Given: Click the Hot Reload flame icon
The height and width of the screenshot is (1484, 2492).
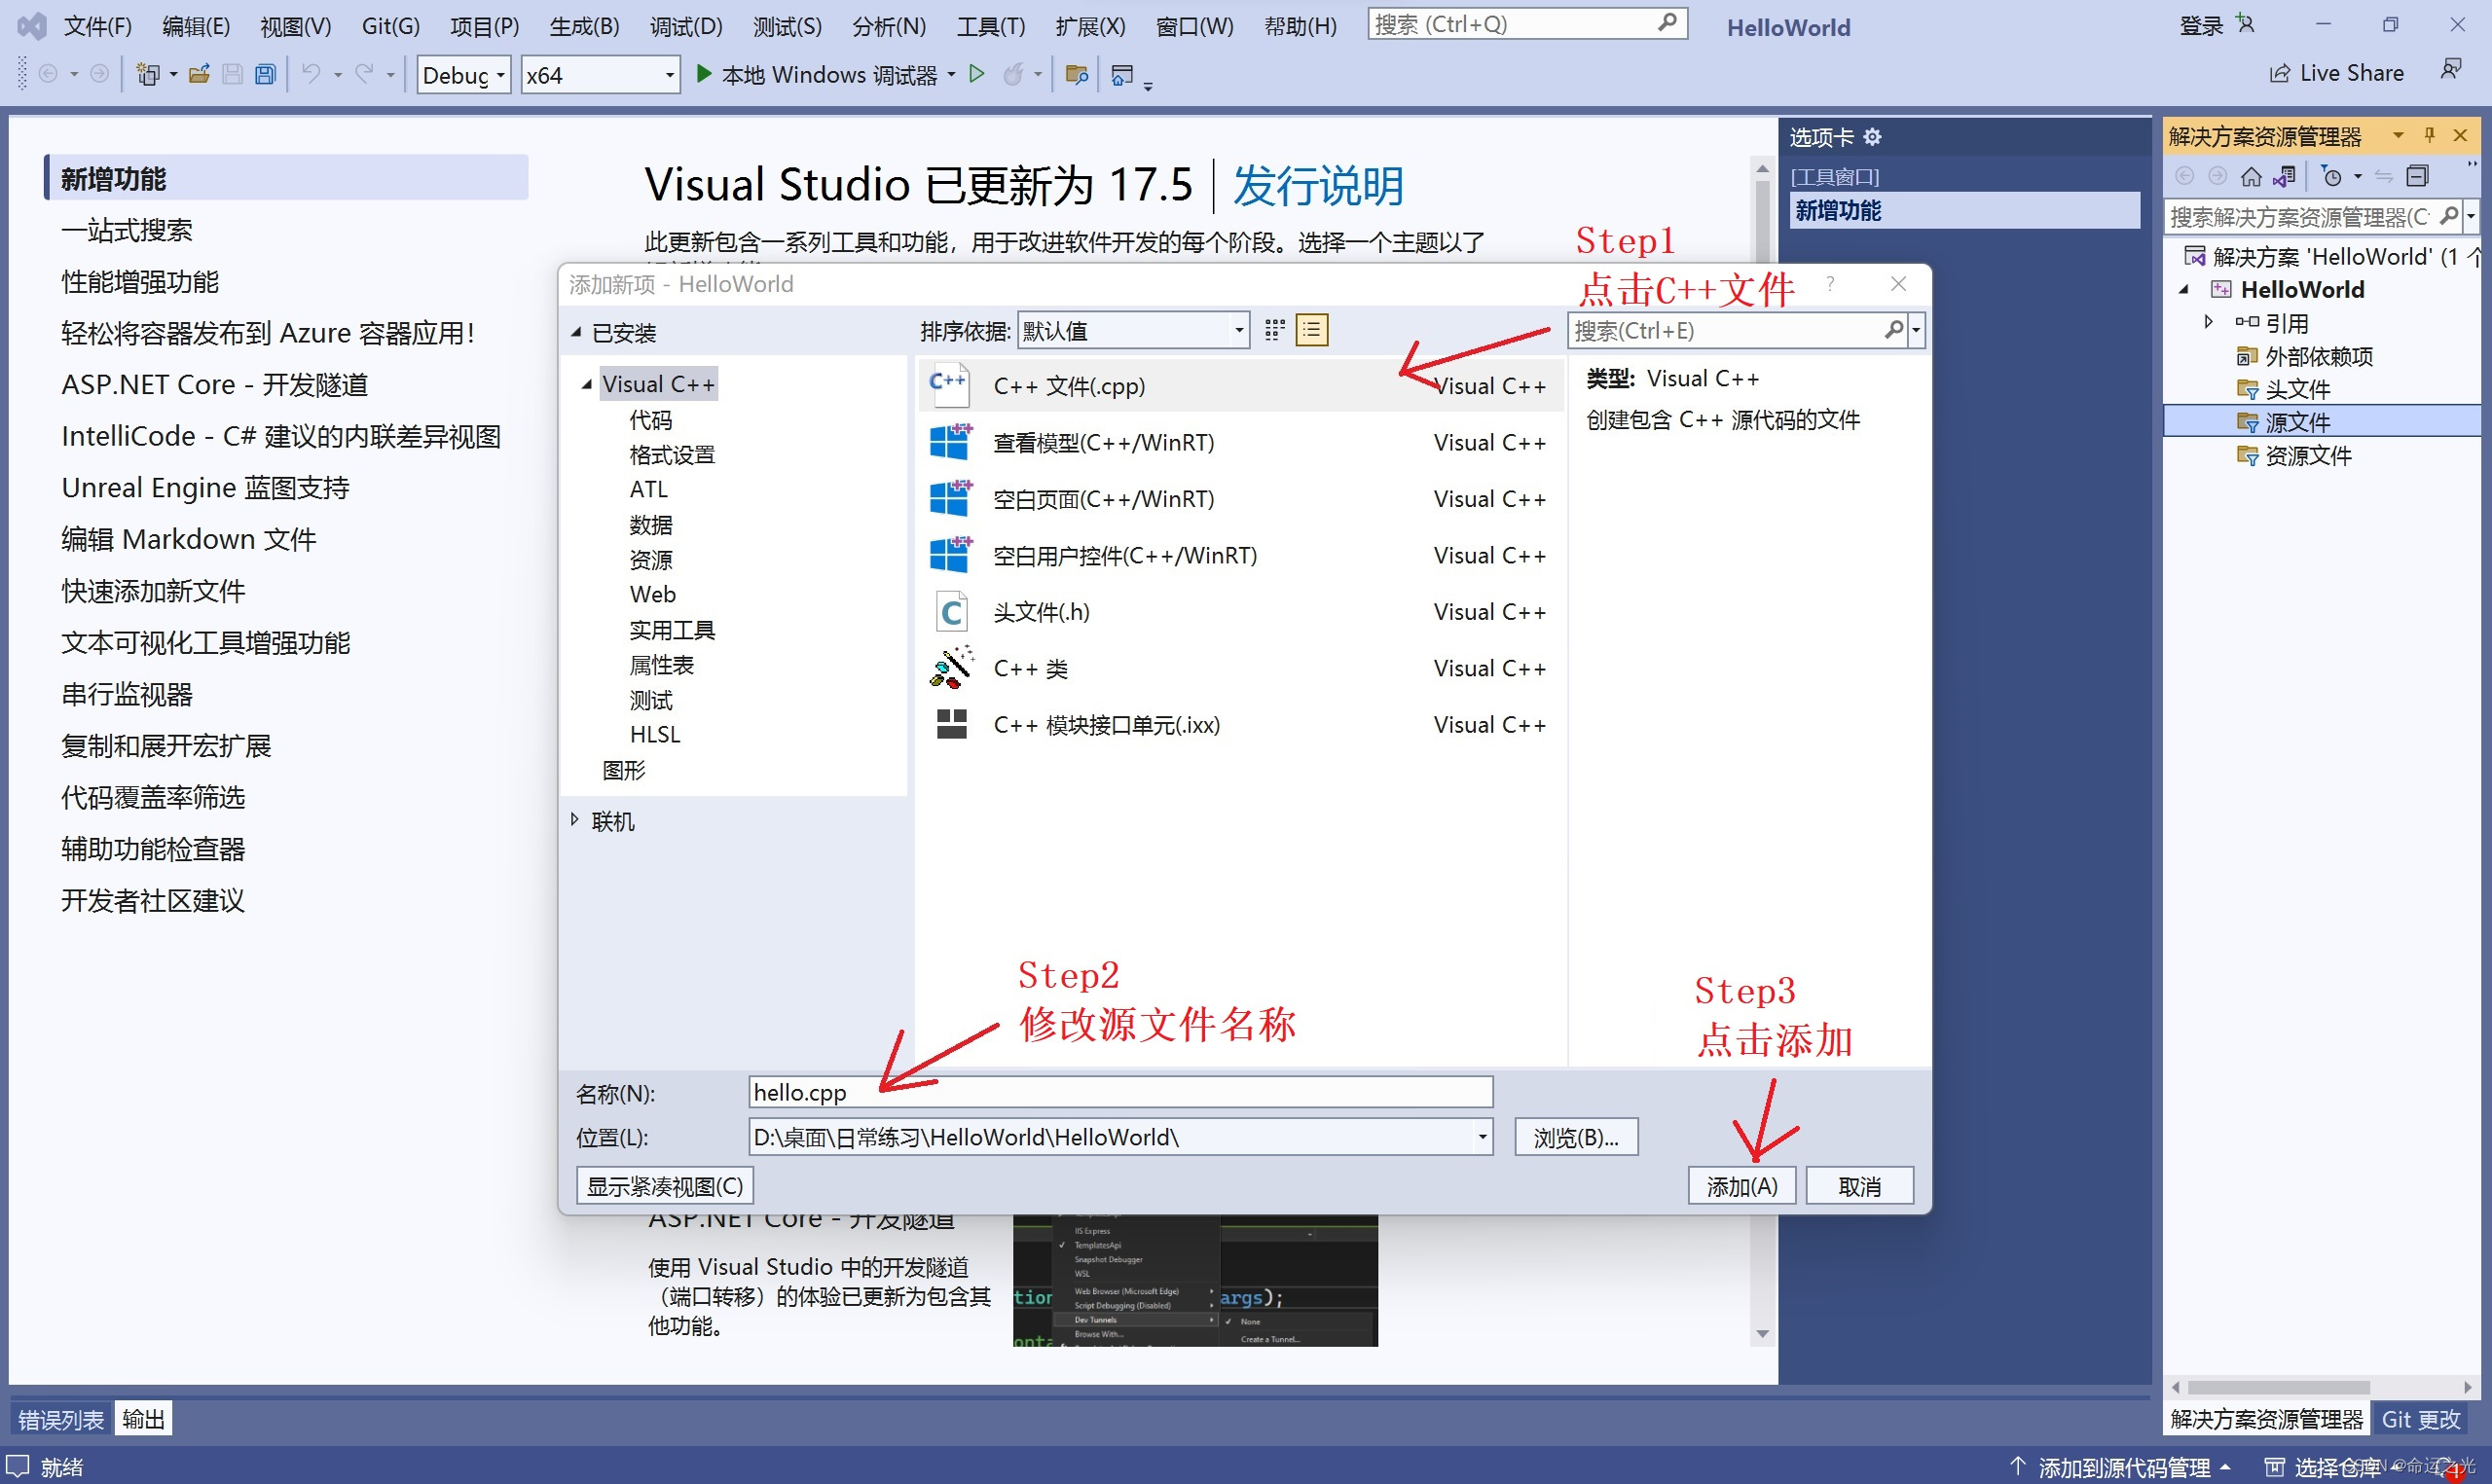Looking at the screenshot, I should (x=1013, y=74).
